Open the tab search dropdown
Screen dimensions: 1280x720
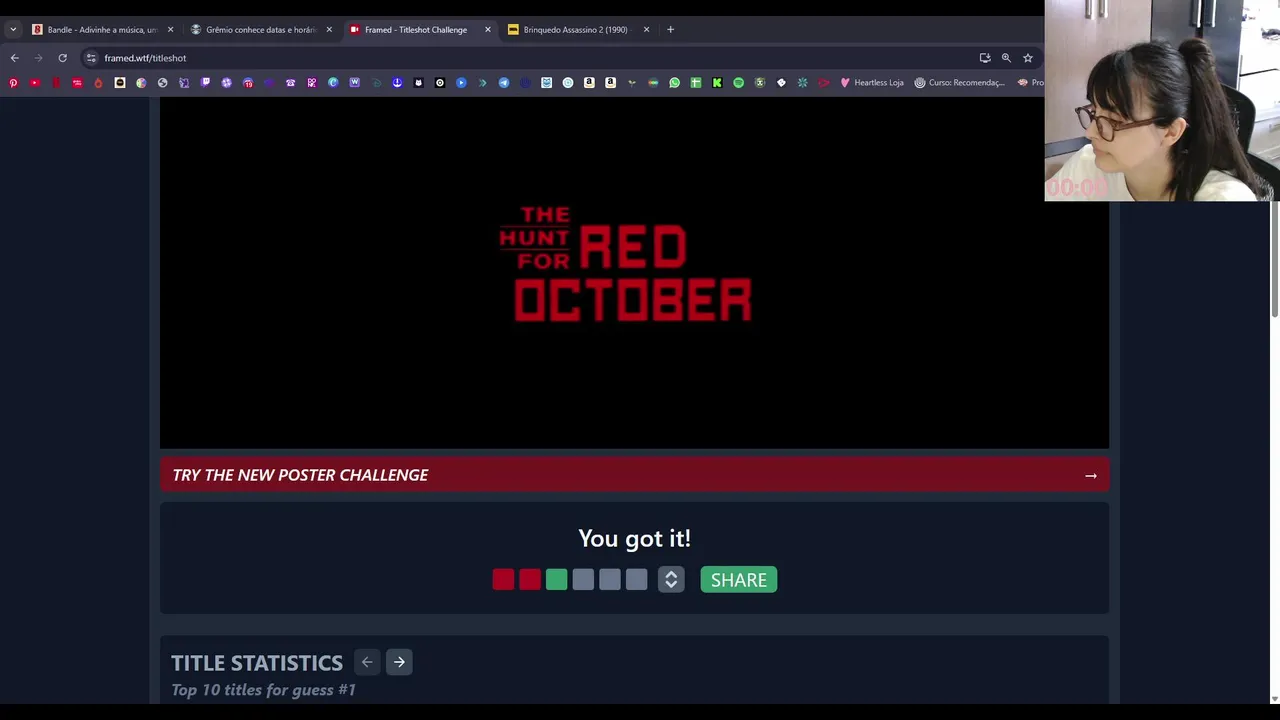coord(13,29)
